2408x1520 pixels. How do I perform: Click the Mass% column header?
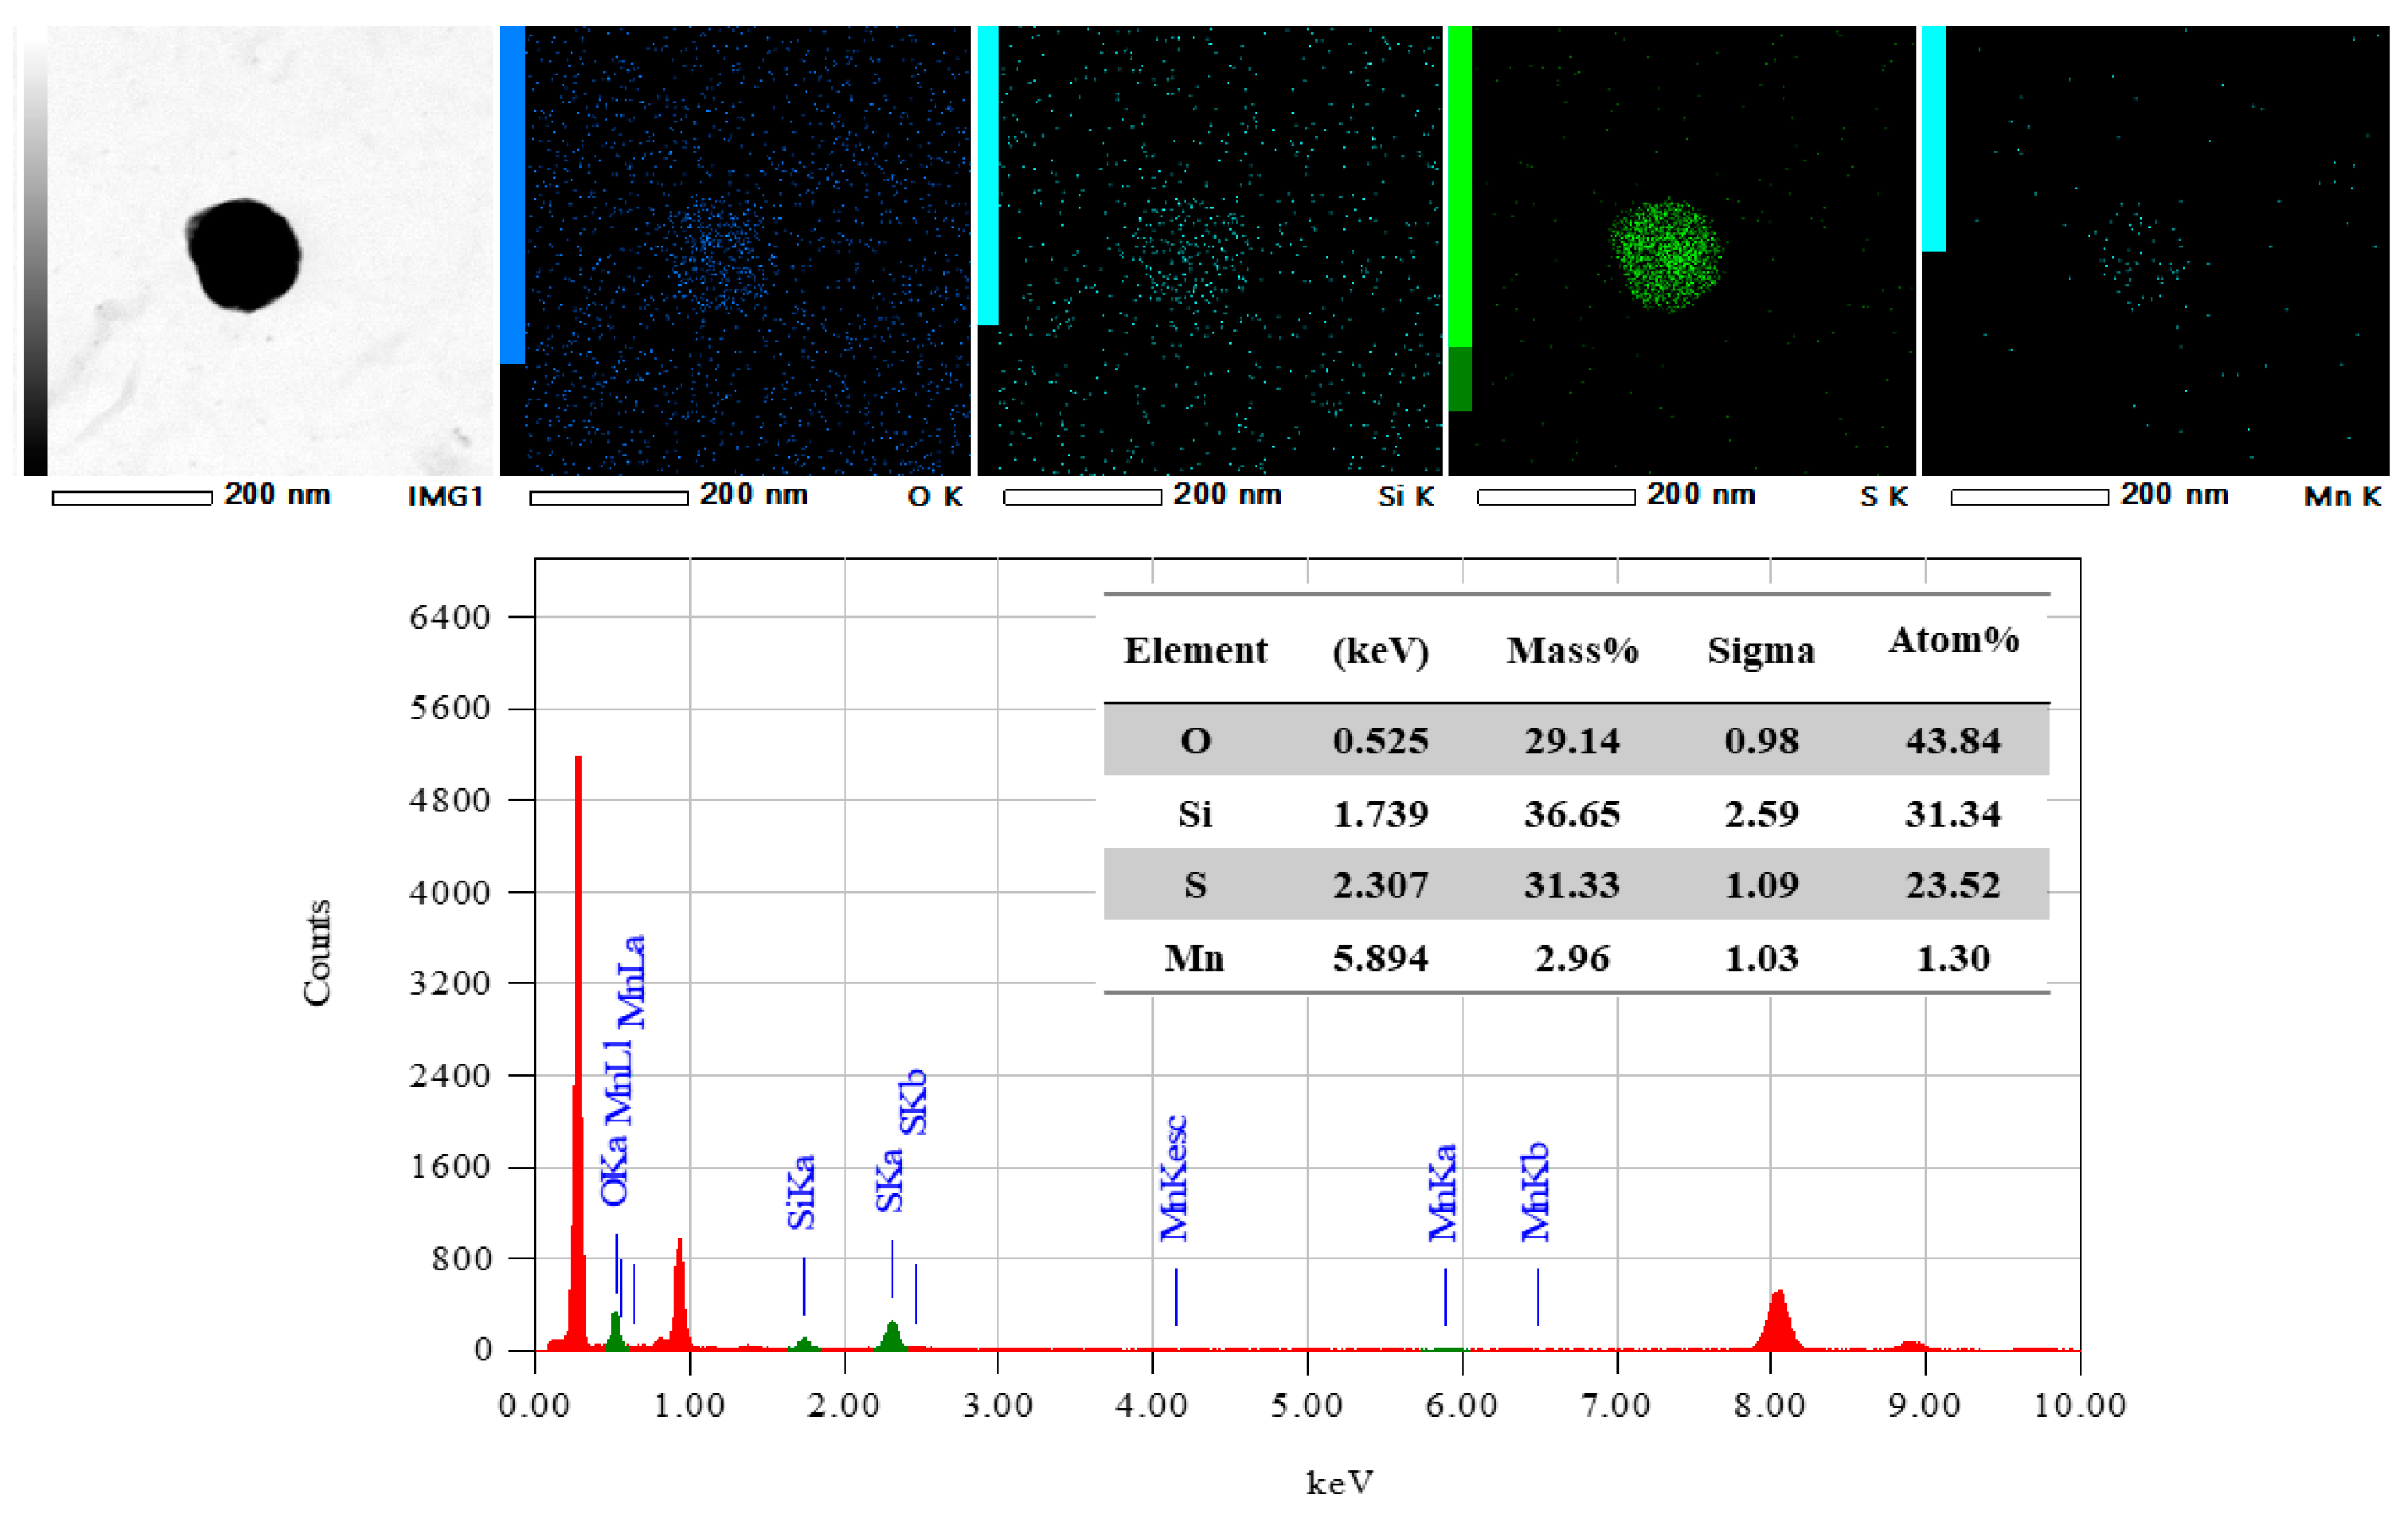1572,651
